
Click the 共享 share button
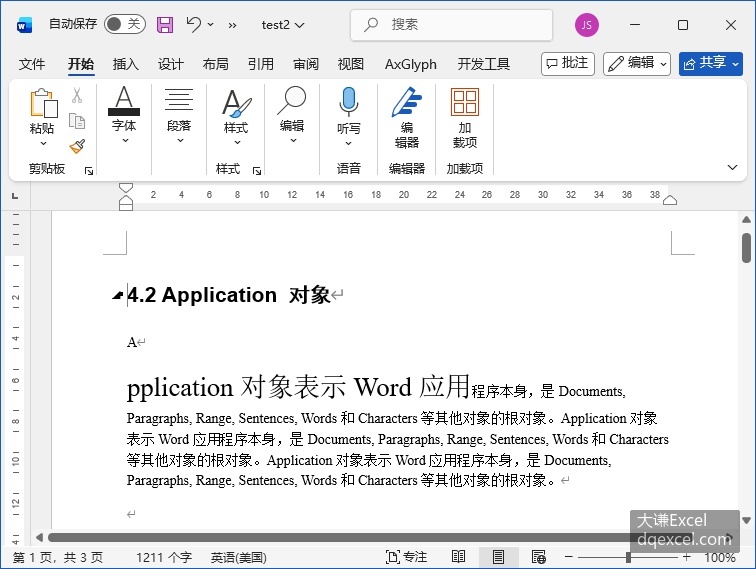click(711, 64)
